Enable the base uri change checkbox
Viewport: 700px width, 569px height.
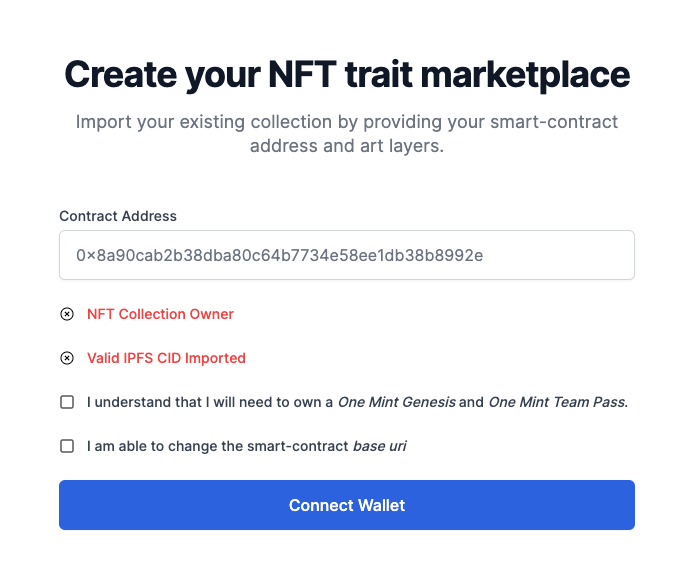[x=67, y=446]
